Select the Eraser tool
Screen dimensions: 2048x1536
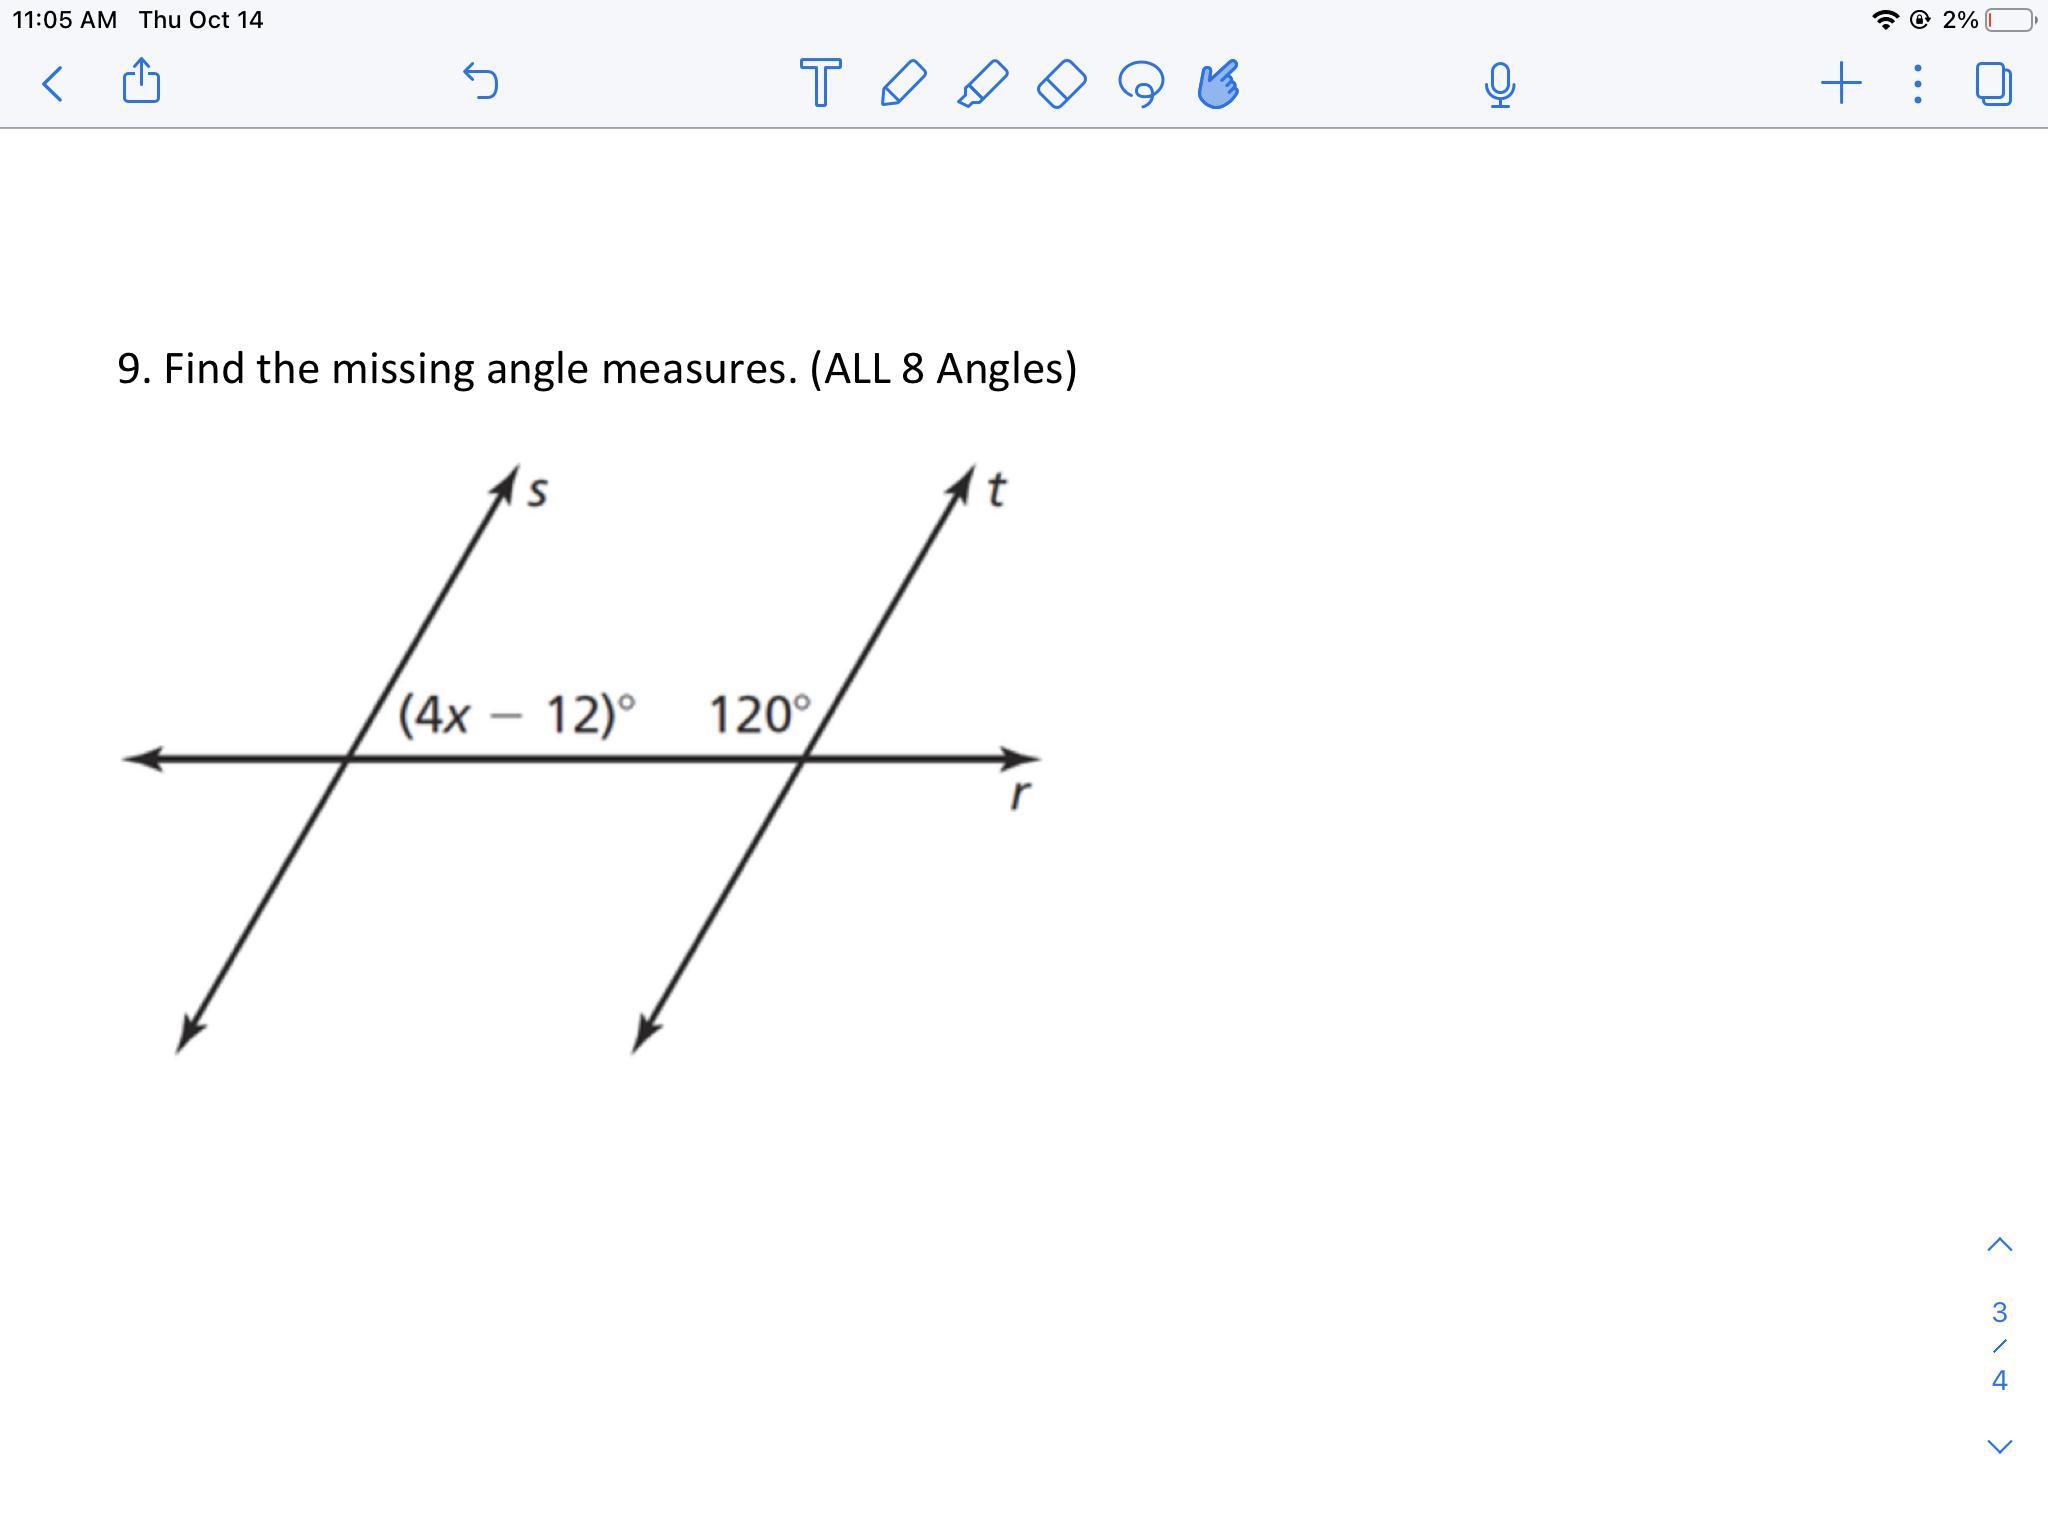(x=1061, y=83)
